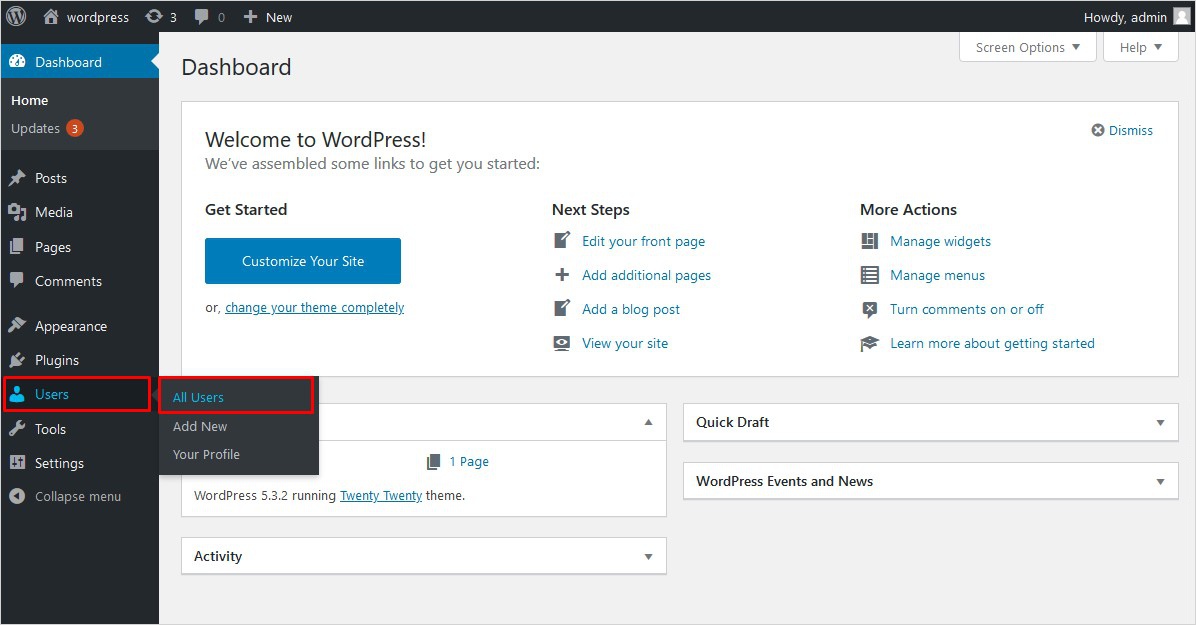Image resolution: width=1196 pixels, height=625 pixels.
Task: Open the Media library from sidebar
Action: tap(53, 212)
